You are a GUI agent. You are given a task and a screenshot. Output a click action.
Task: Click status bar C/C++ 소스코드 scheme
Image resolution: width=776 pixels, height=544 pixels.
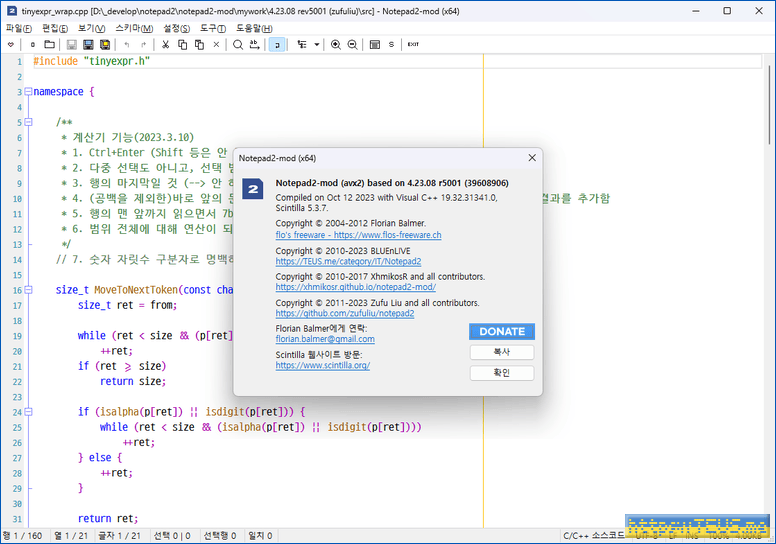click(594, 536)
